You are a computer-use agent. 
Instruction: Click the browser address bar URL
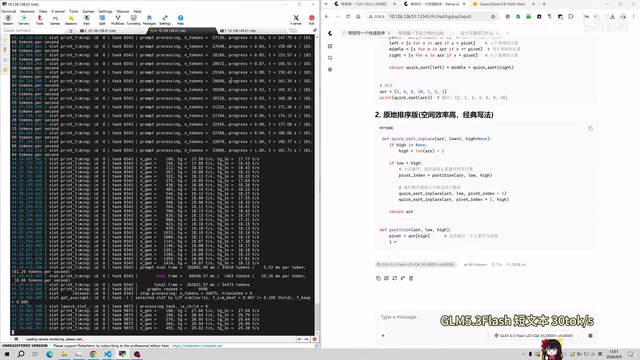pyautogui.click(x=430, y=17)
